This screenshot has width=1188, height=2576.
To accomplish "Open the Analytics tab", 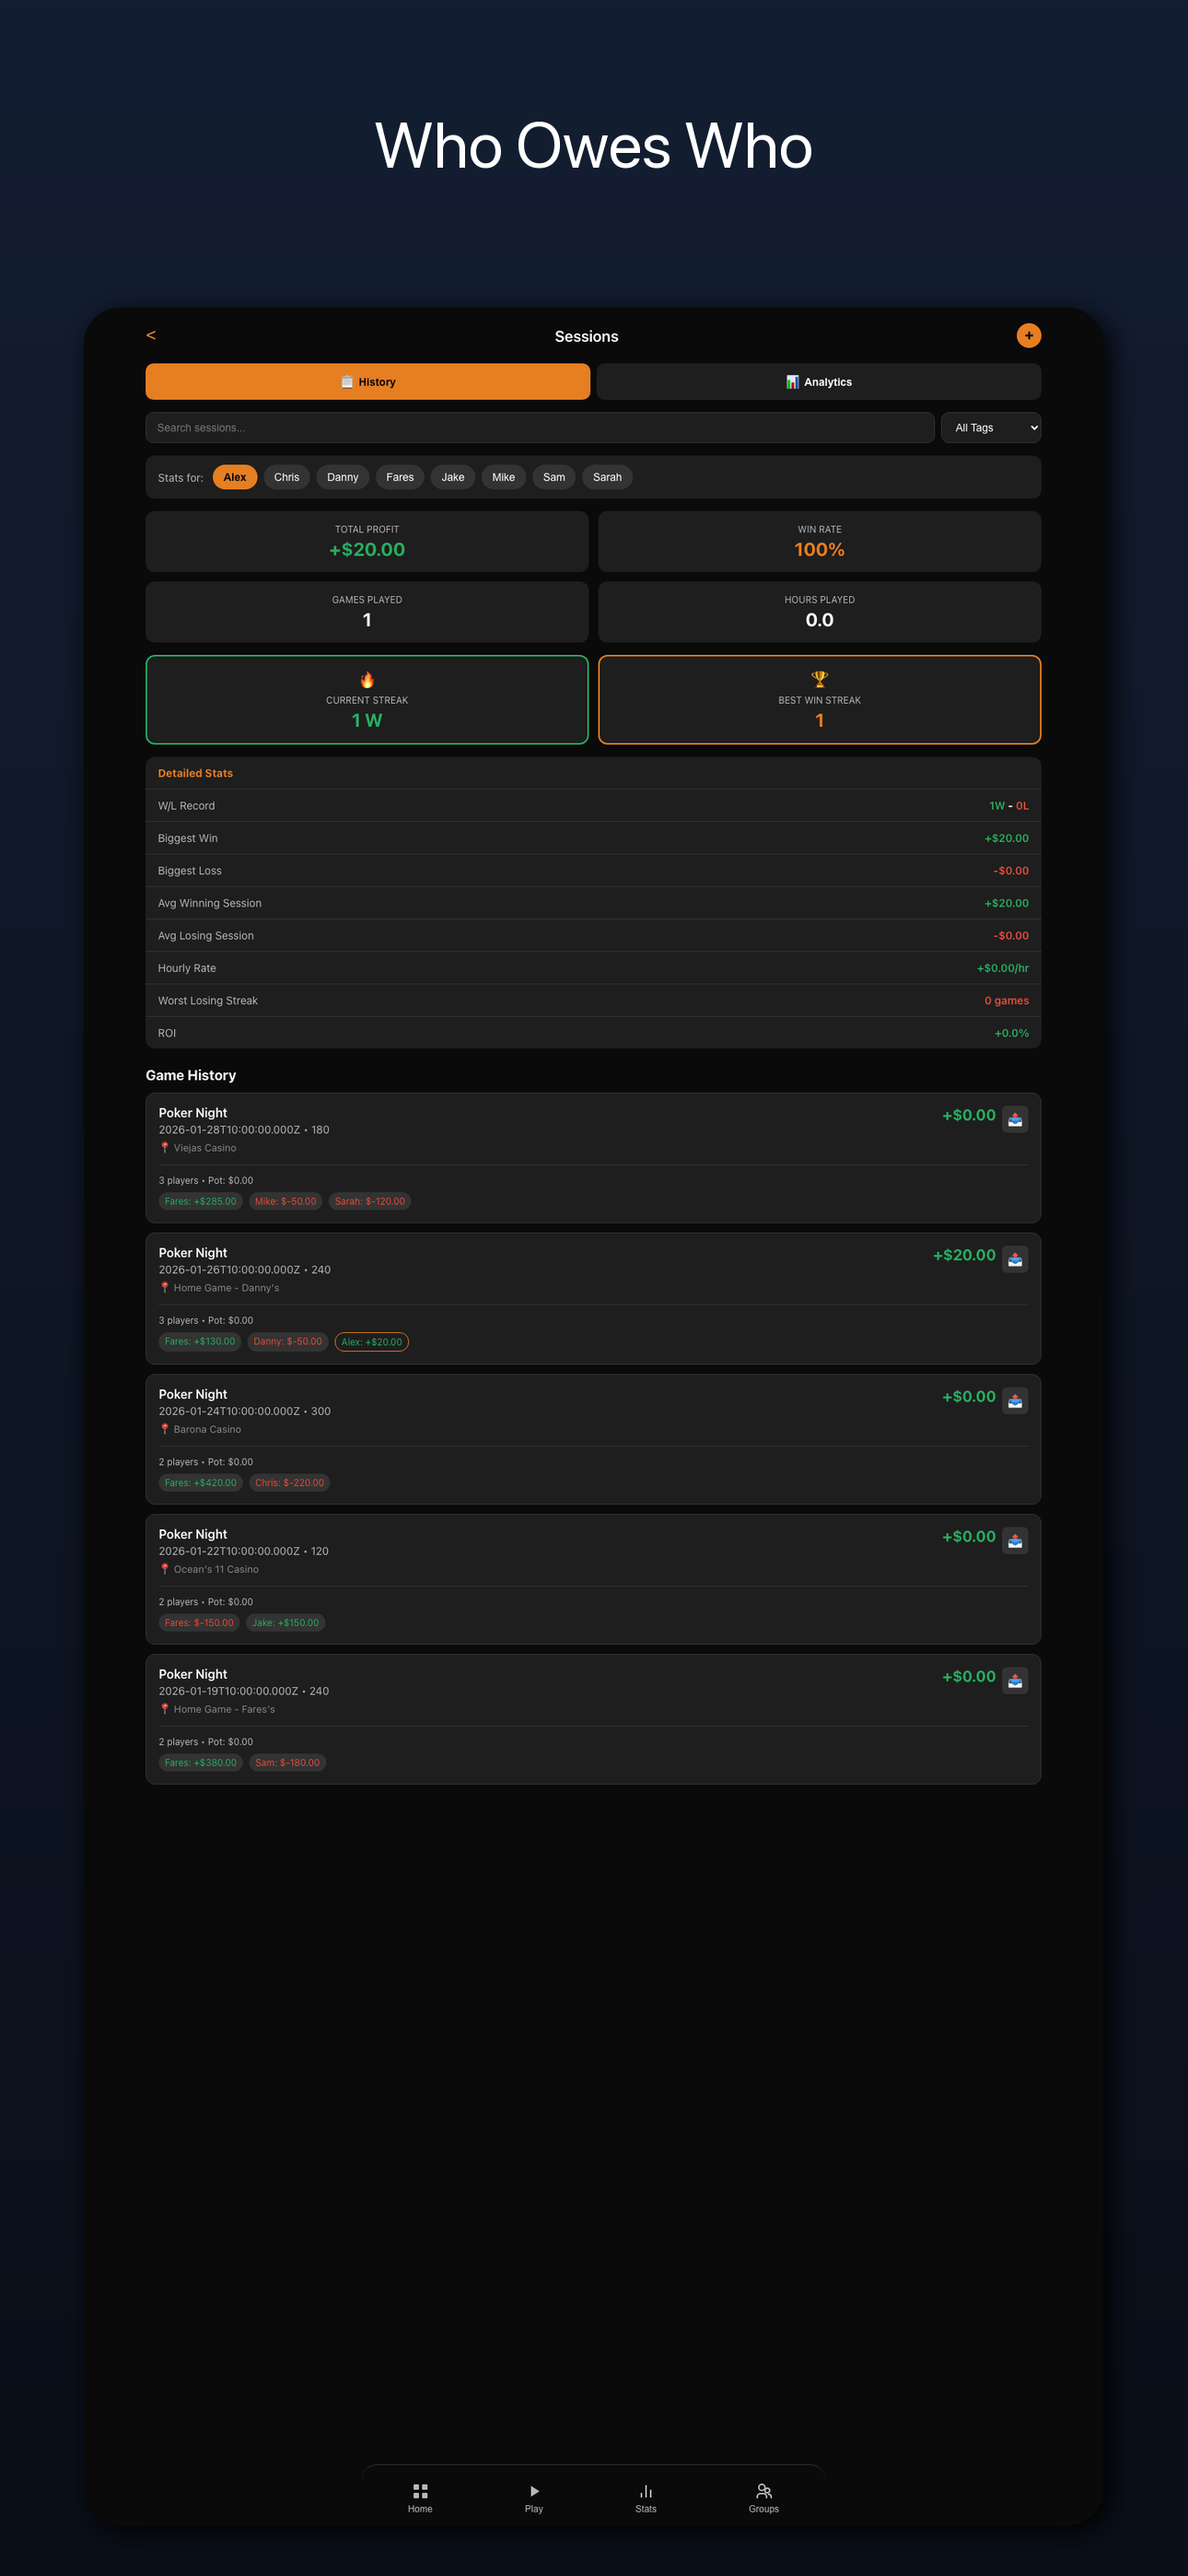I will [818, 382].
